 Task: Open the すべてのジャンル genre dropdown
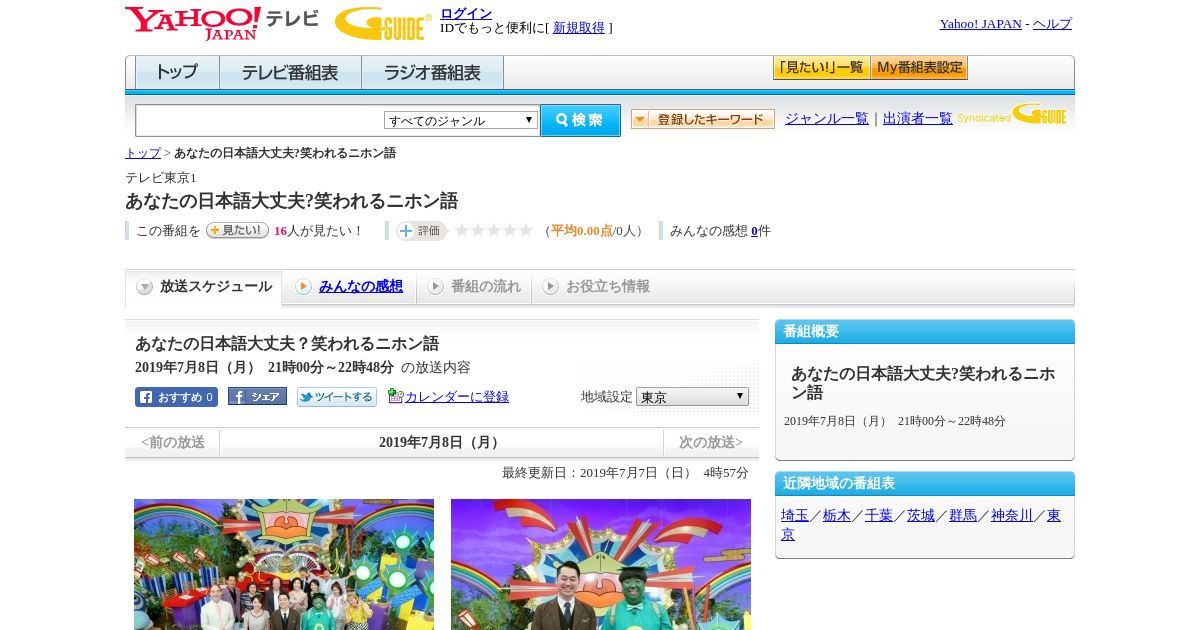click(461, 120)
